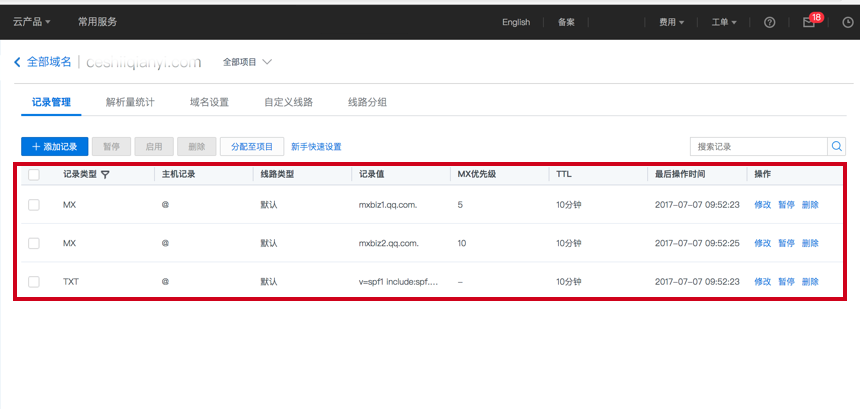Open the 工单 dropdown menu

(723, 22)
